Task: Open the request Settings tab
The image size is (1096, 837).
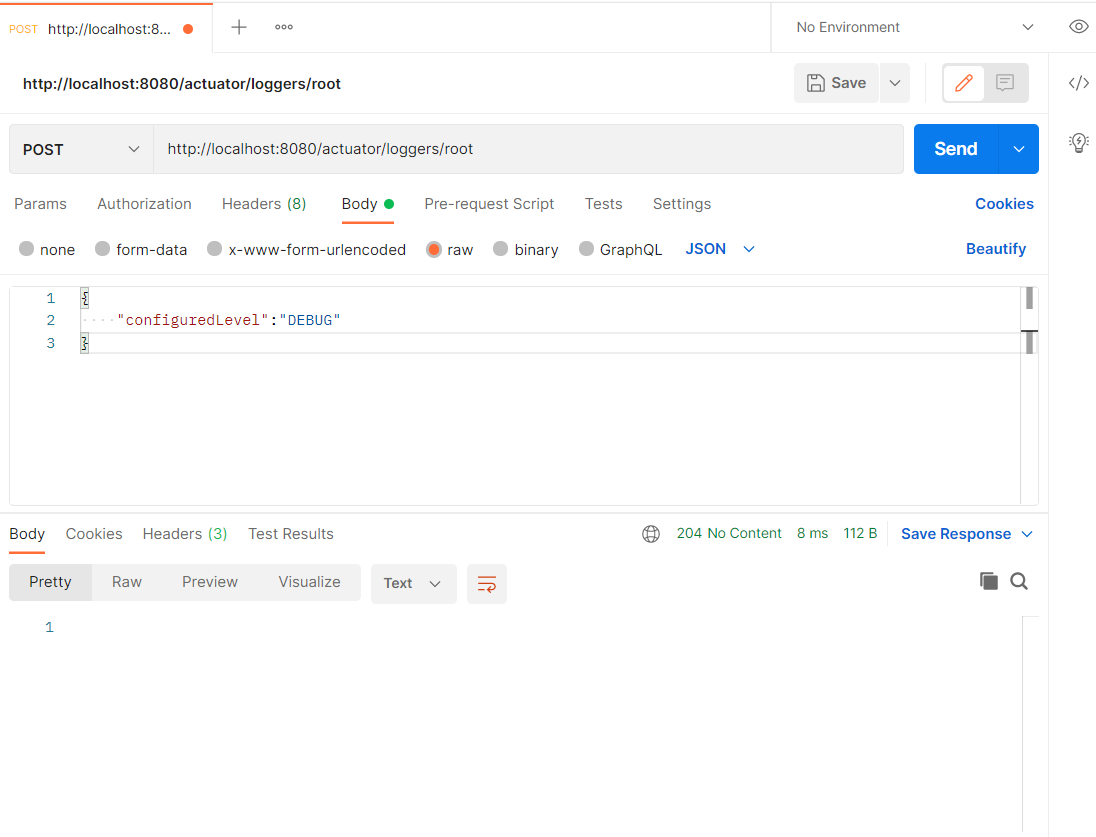Action: click(x=682, y=203)
